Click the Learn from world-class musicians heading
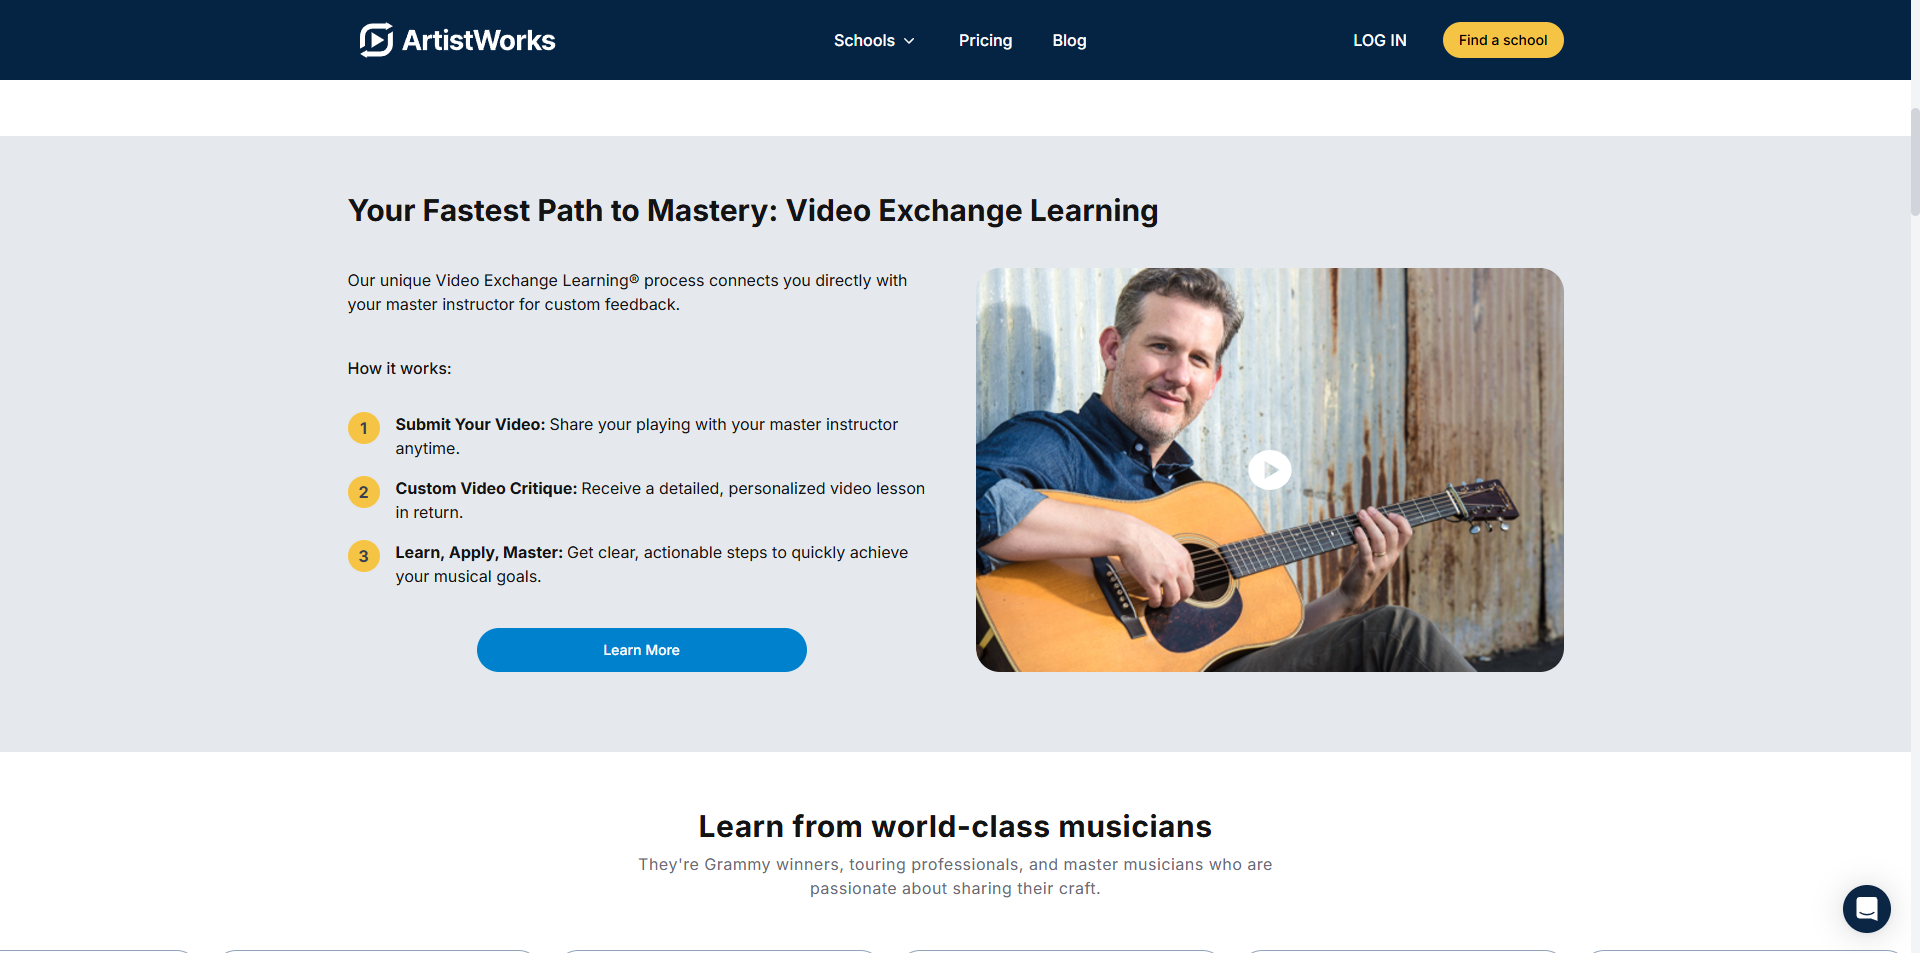Image resolution: width=1920 pixels, height=953 pixels. 954,827
